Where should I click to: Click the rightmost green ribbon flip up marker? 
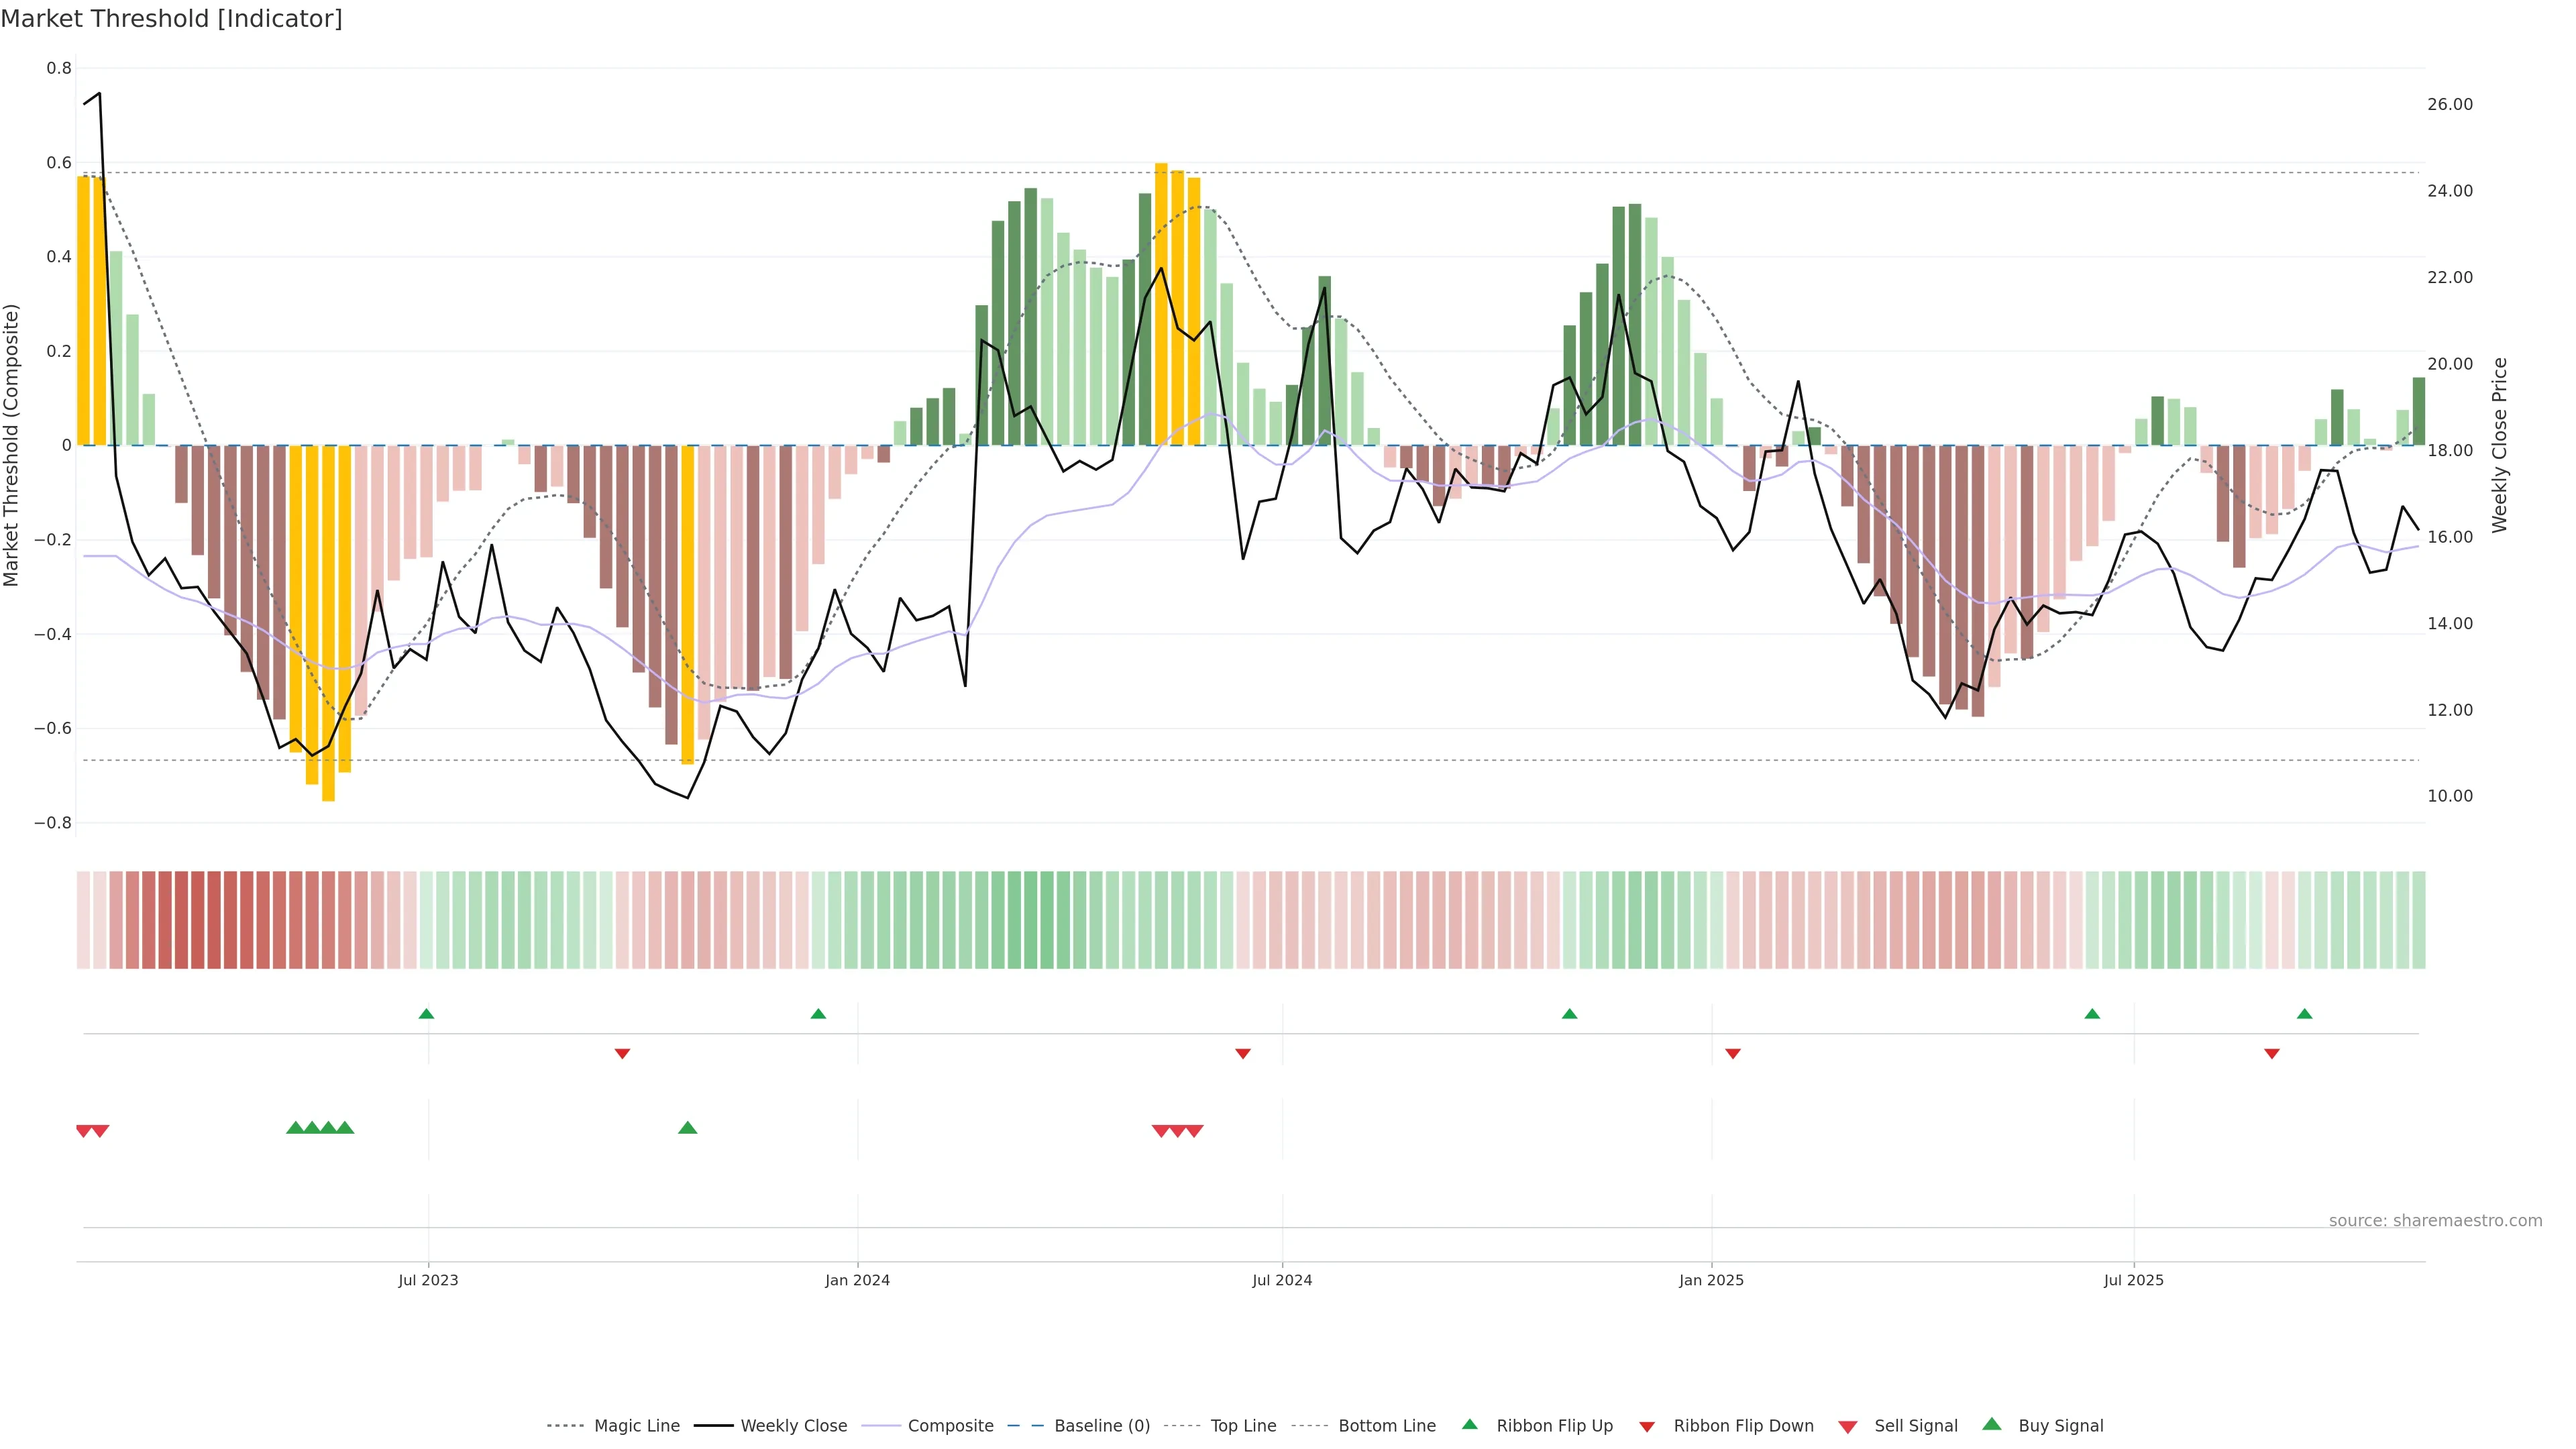point(2305,1014)
